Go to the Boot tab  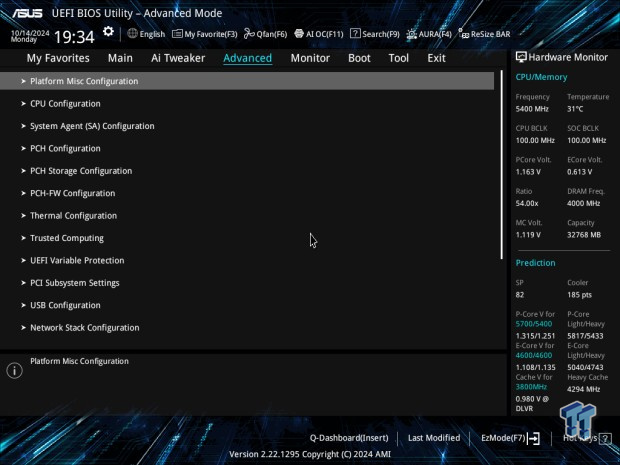click(359, 58)
